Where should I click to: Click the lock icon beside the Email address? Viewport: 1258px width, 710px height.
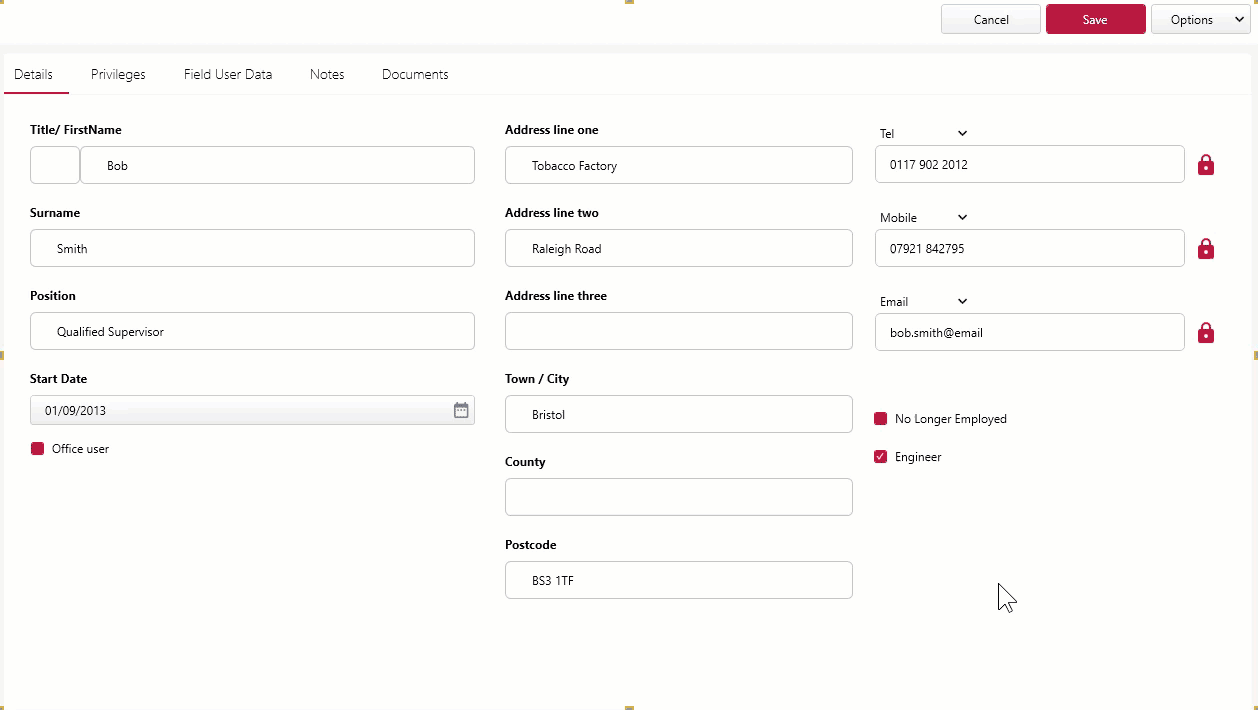[1205, 332]
